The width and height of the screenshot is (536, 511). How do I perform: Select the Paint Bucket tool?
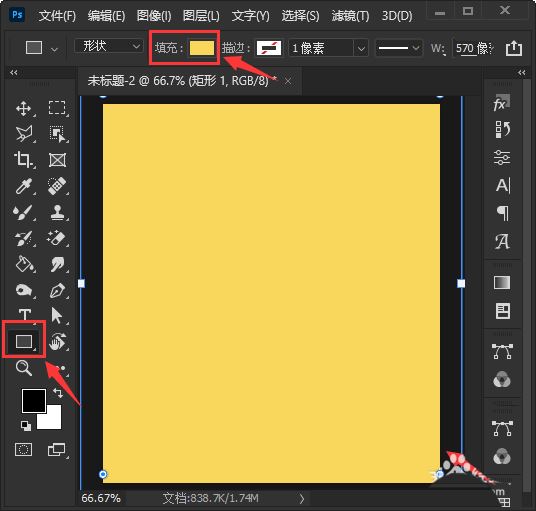[24, 264]
